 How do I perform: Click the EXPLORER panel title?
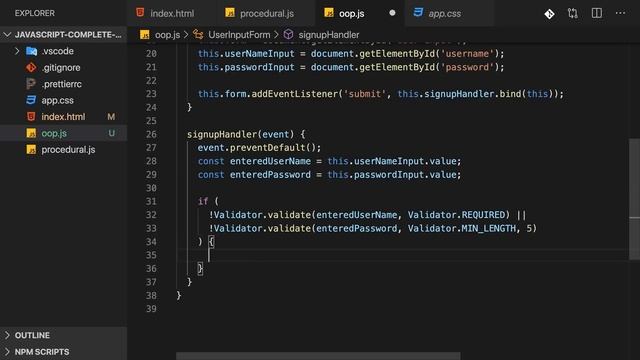35,13
